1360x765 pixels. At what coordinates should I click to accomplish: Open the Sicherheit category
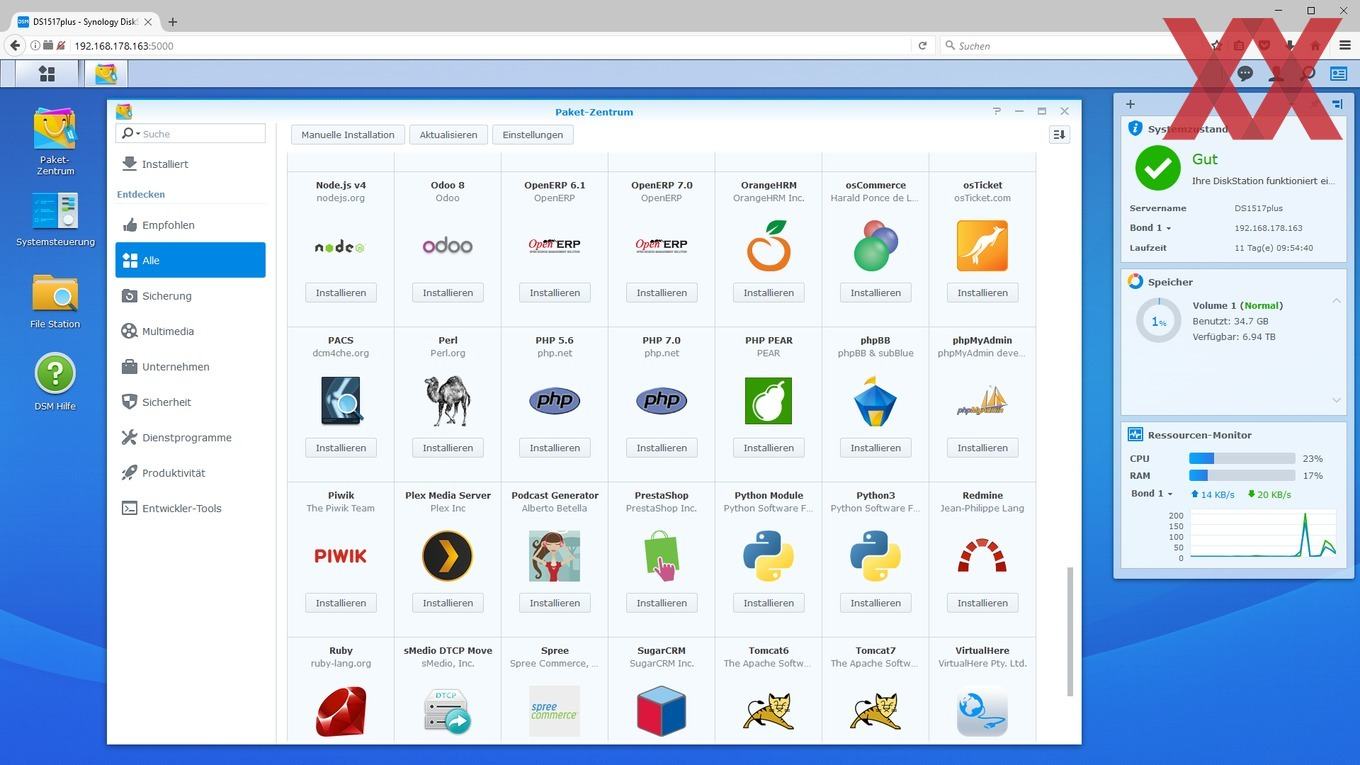tap(190, 402)
